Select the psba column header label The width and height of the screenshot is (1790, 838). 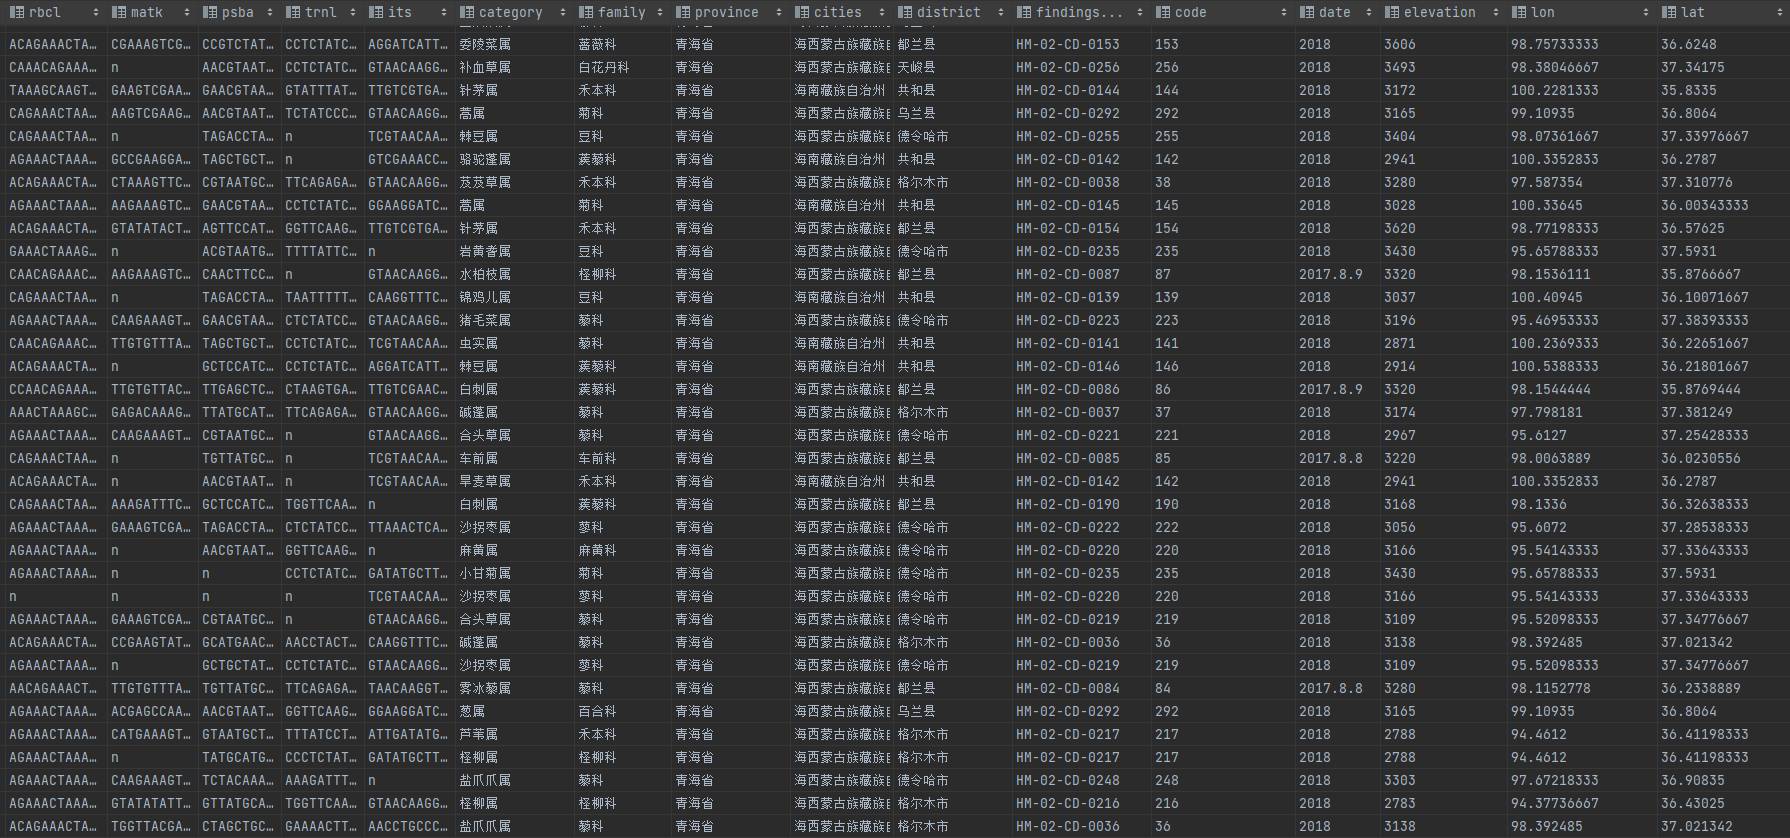point(237,13)
